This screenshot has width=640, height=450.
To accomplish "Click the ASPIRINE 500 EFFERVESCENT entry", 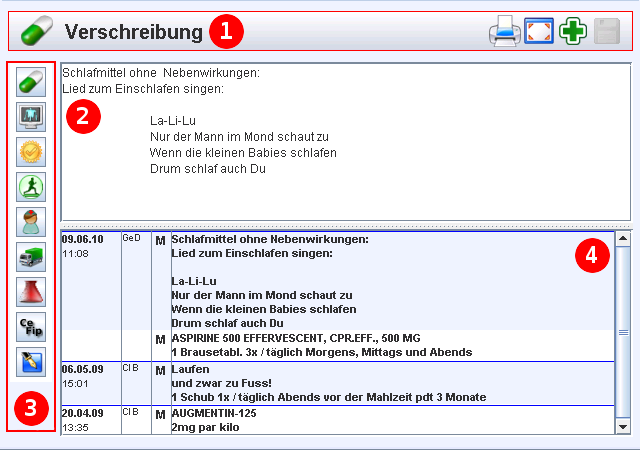I will coord(296,338).
